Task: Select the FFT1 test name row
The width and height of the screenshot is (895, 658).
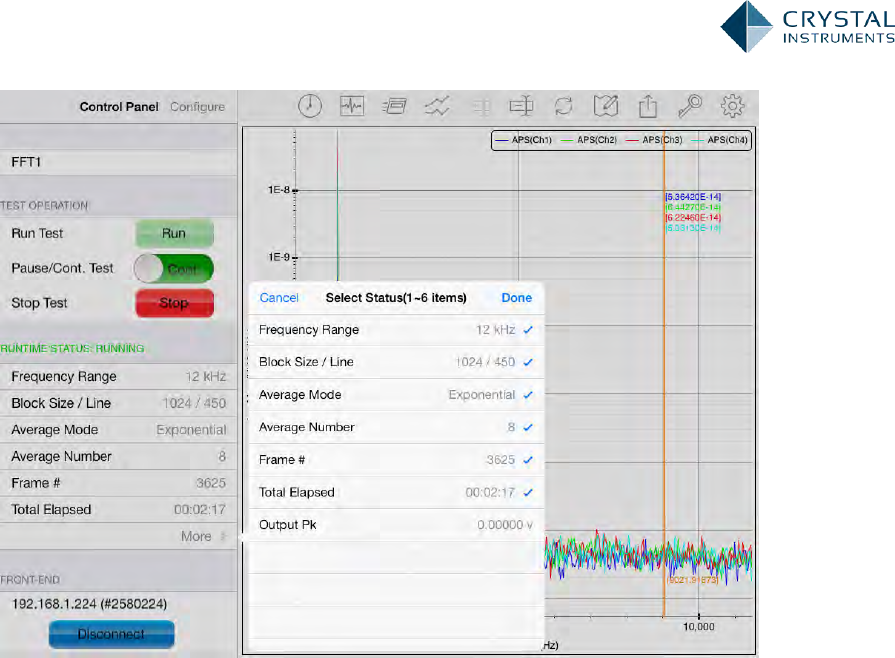Action: click(x=118, y=162)
